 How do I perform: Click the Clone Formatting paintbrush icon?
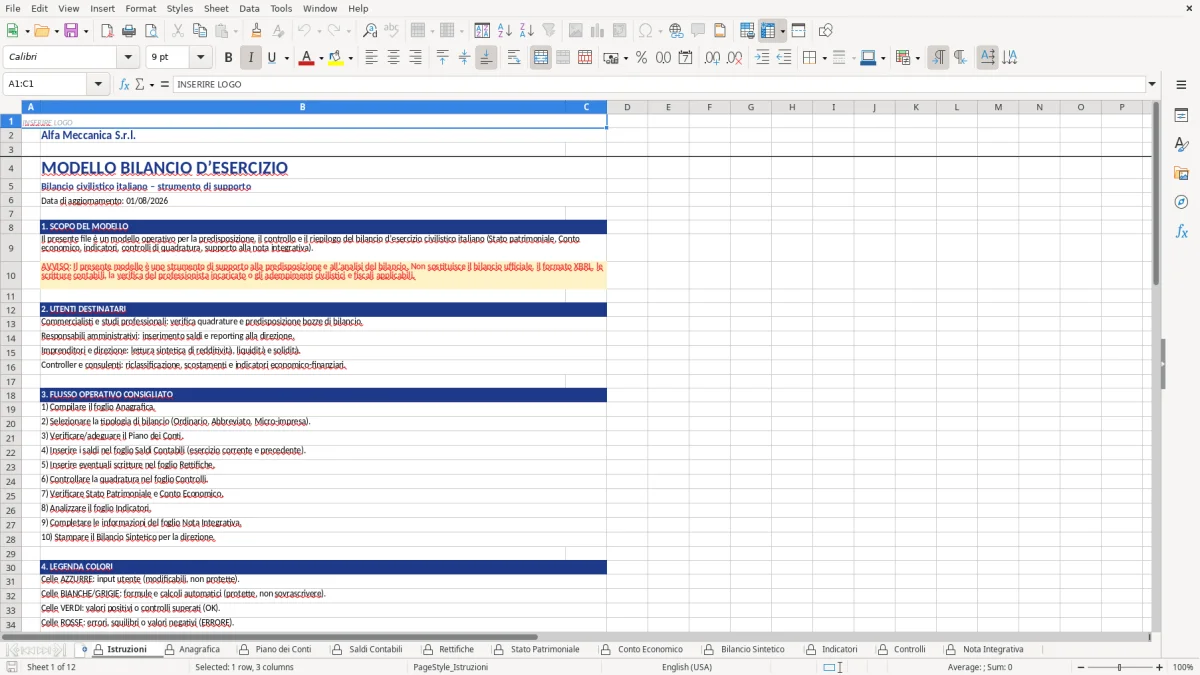[x=257, y=31]
